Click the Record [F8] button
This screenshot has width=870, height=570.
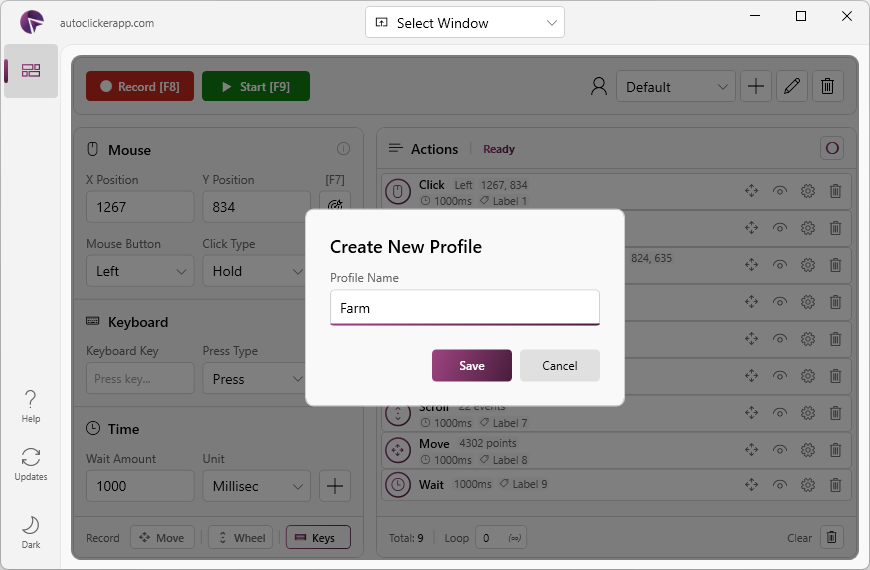(140, 86)
